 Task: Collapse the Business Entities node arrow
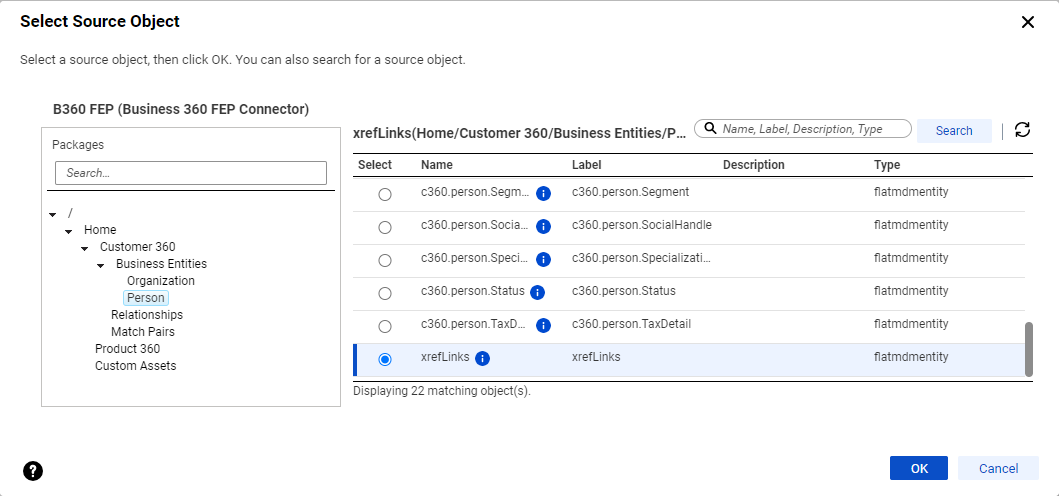101,265
